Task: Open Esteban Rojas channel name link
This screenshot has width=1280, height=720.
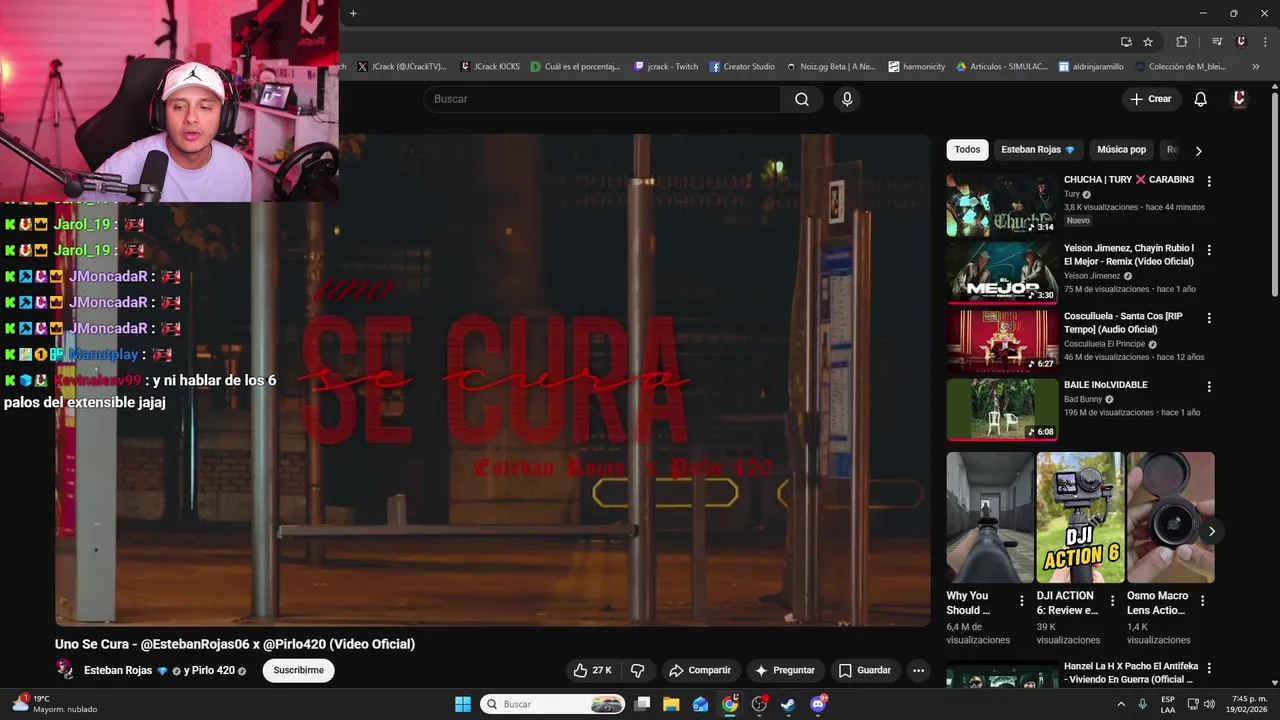Action: pos(118,670)
